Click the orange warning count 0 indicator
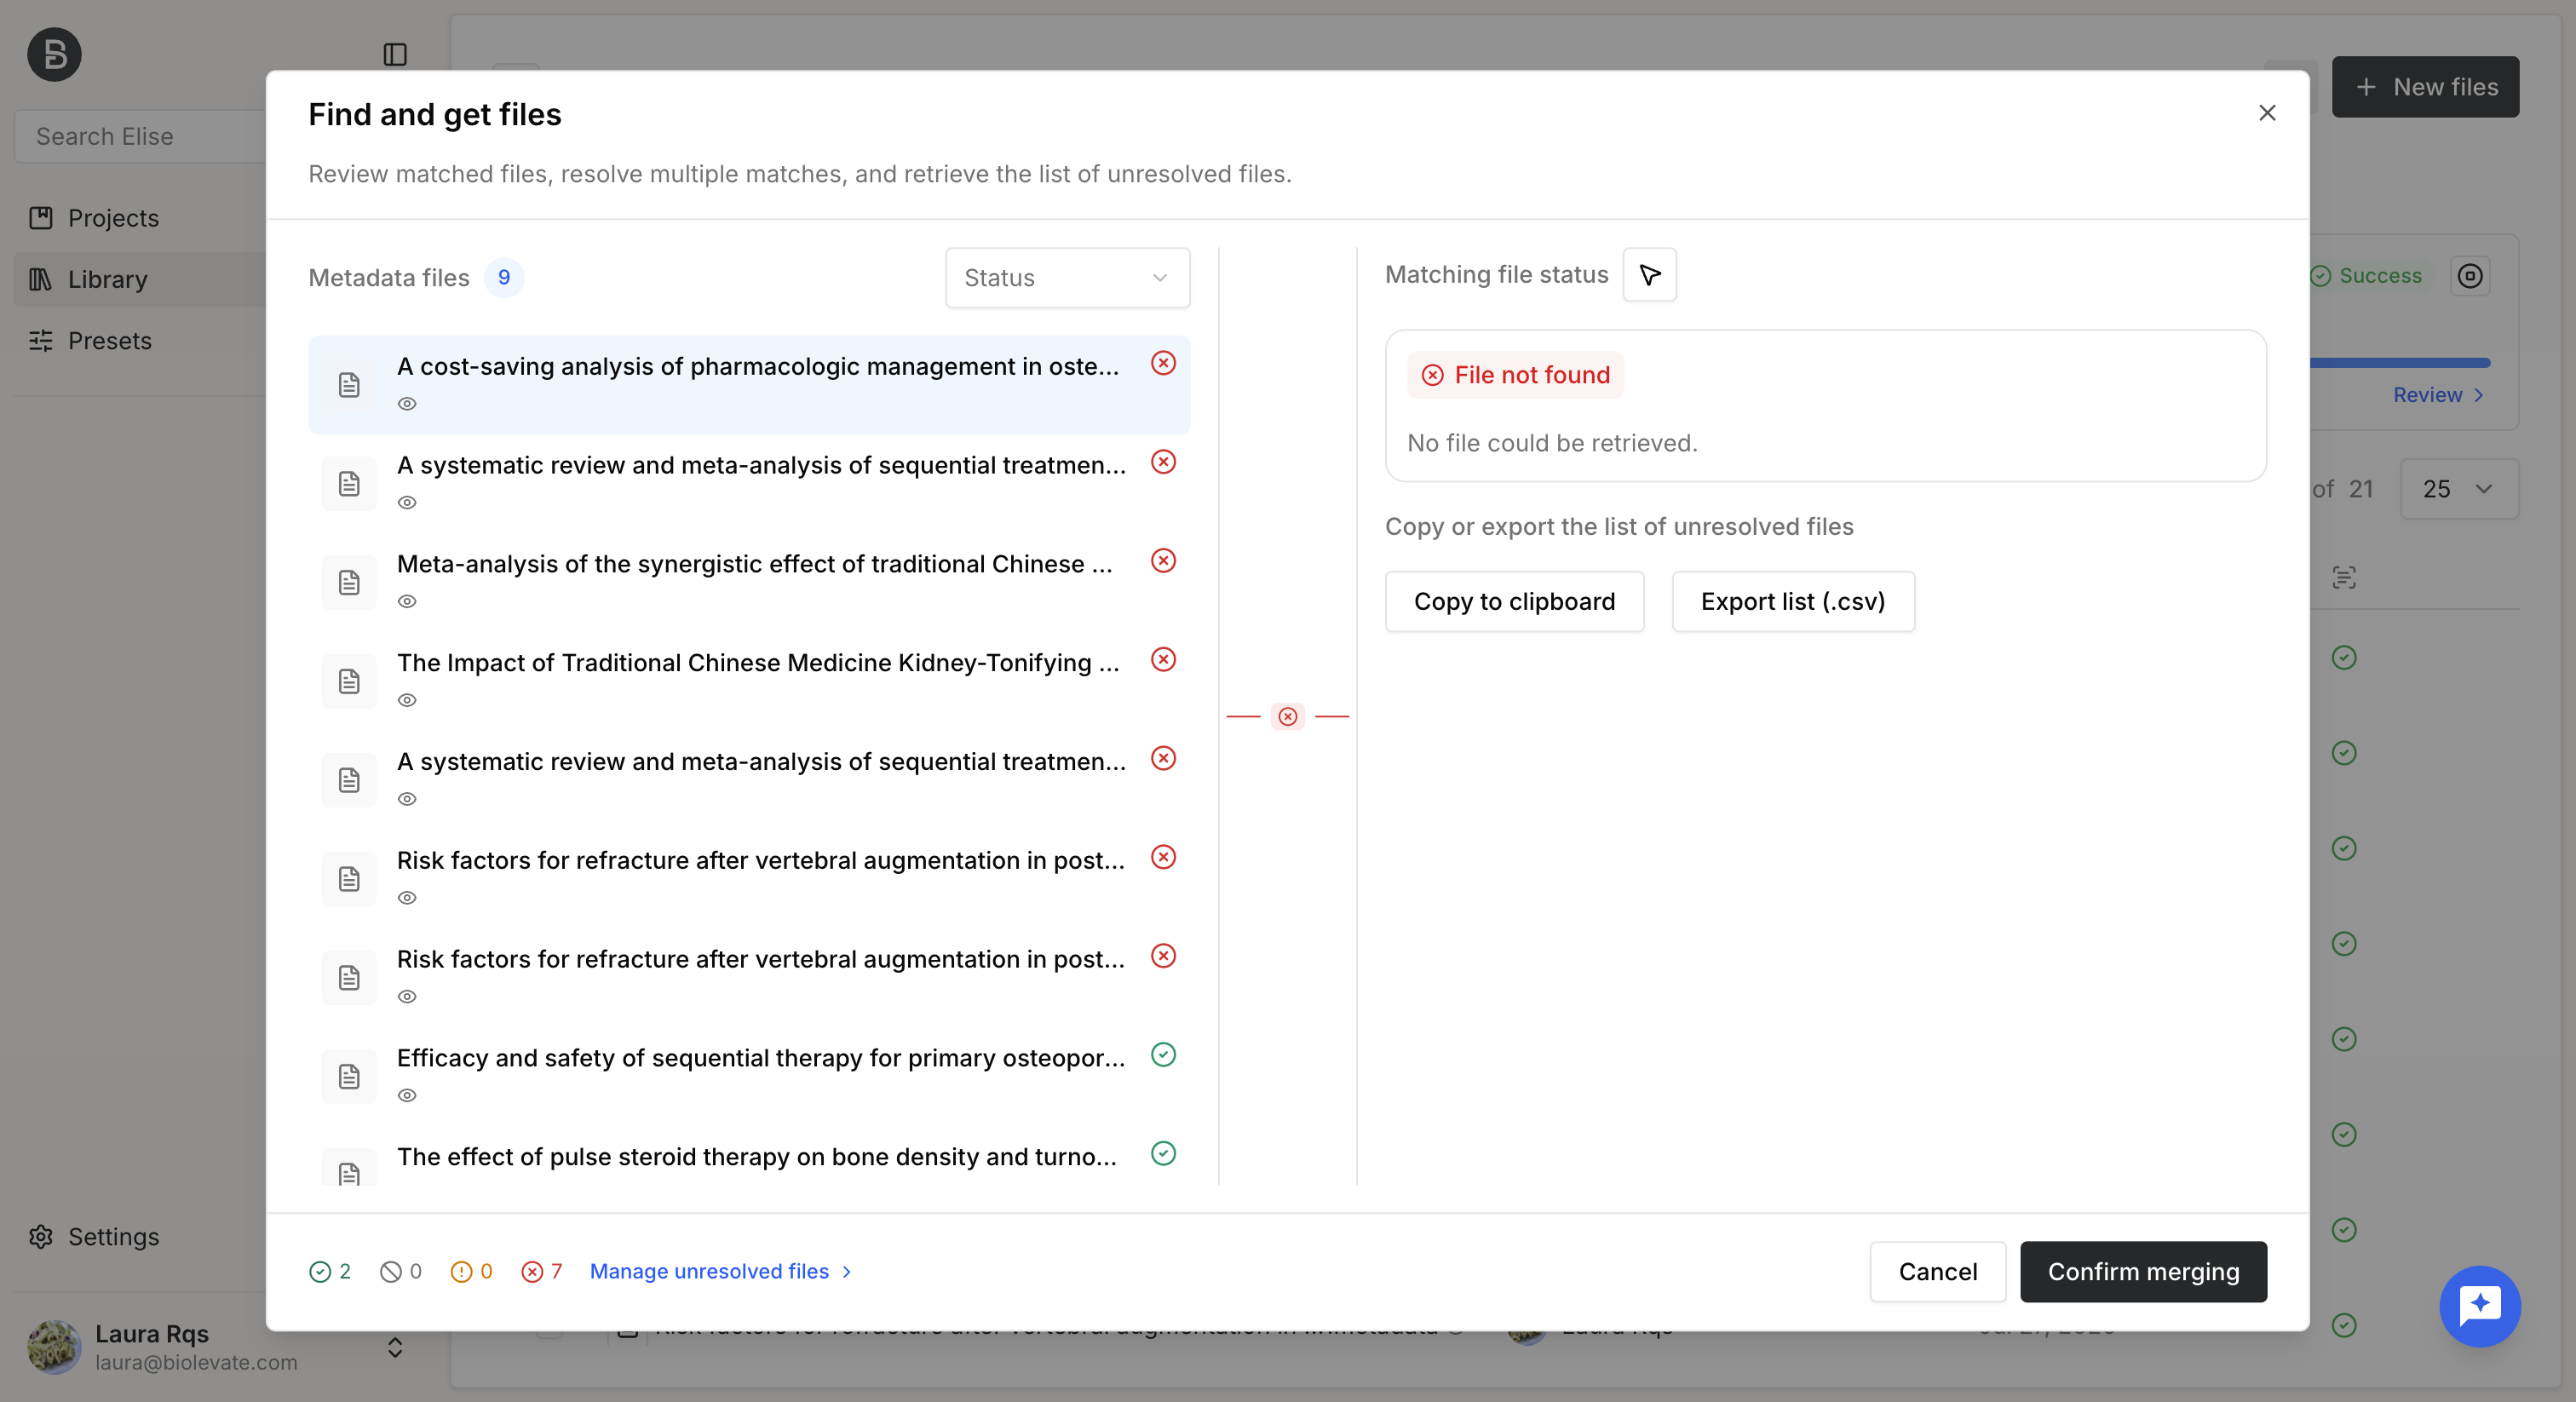Screen dimensions: 2576x1402 (x=471, y=1271)
